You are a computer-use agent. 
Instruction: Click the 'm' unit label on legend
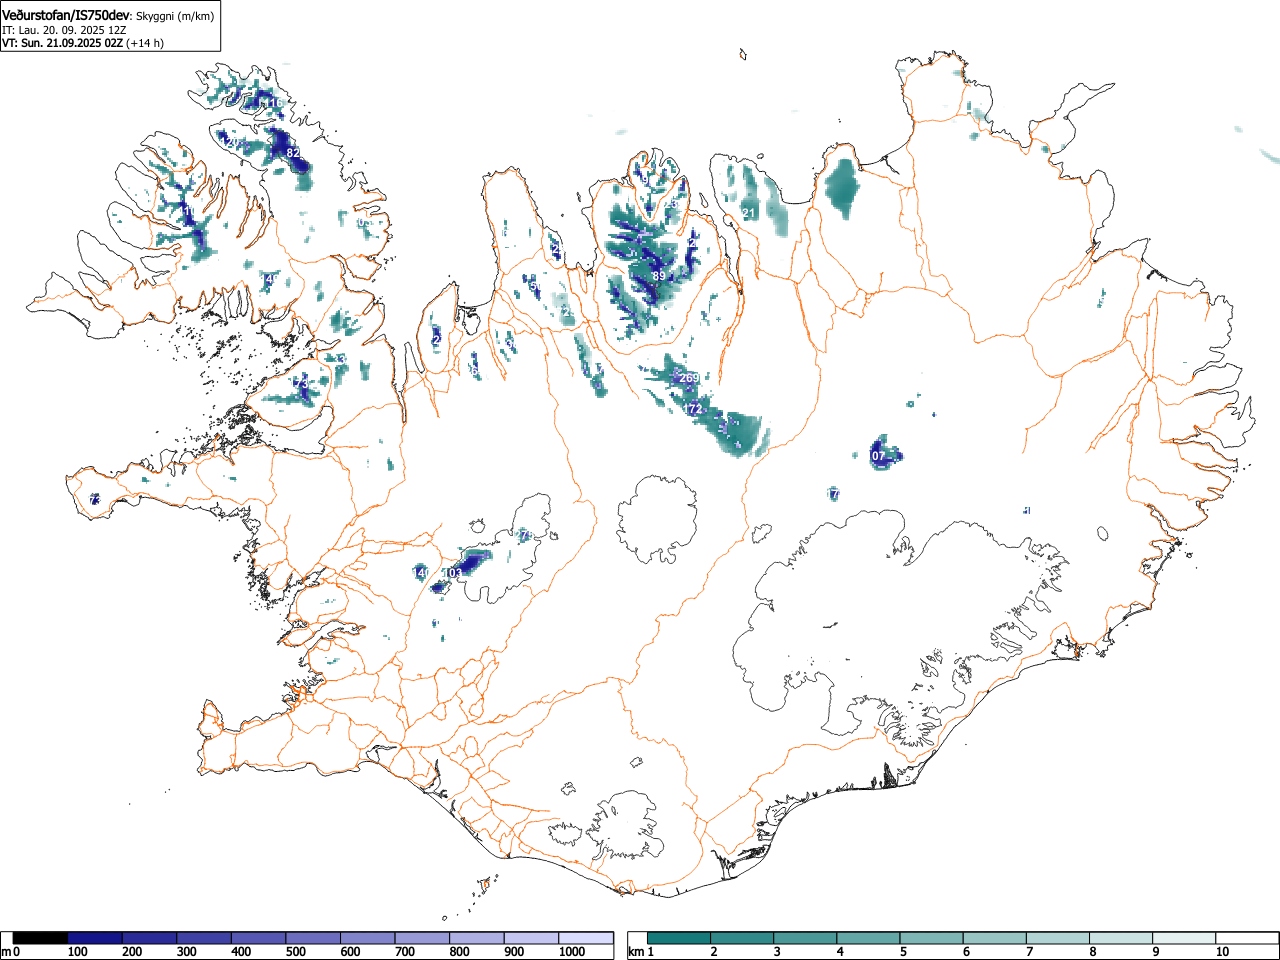pos(6,952)
